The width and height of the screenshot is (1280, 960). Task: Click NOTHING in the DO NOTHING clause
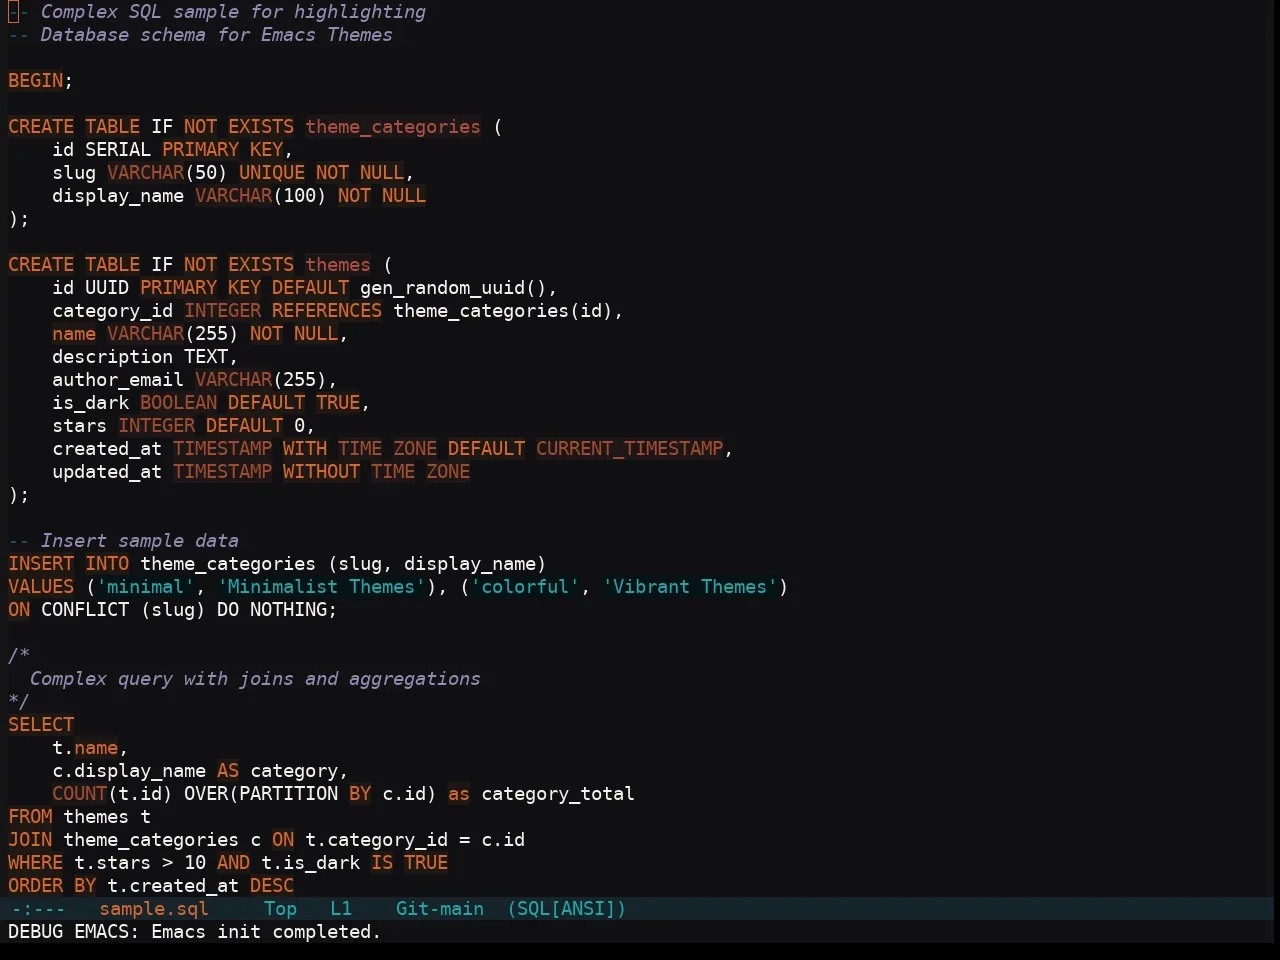(288, 610)
